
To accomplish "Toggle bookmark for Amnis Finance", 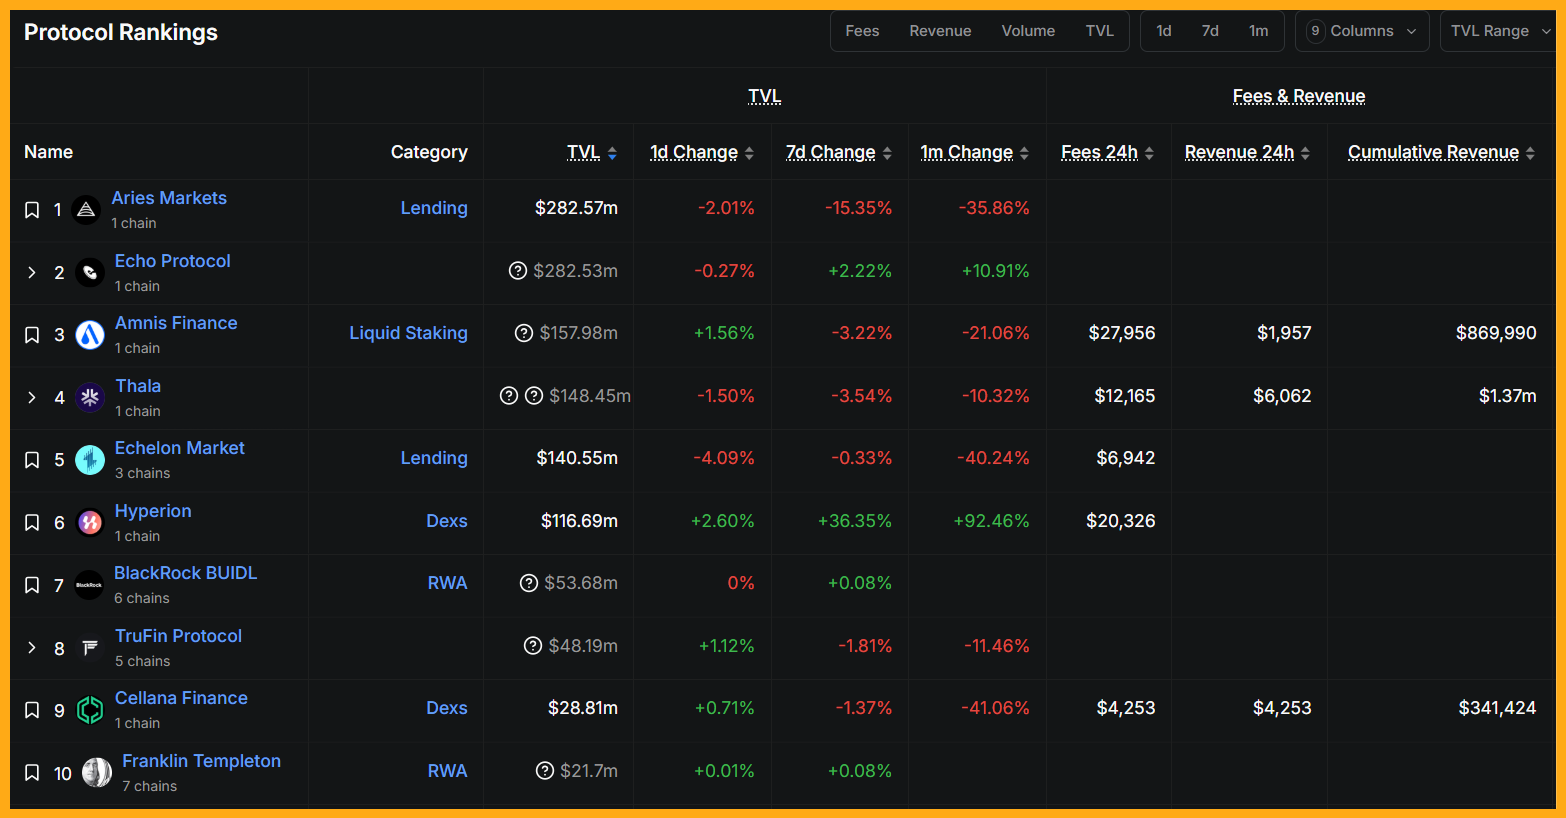I will coord(32,335).
